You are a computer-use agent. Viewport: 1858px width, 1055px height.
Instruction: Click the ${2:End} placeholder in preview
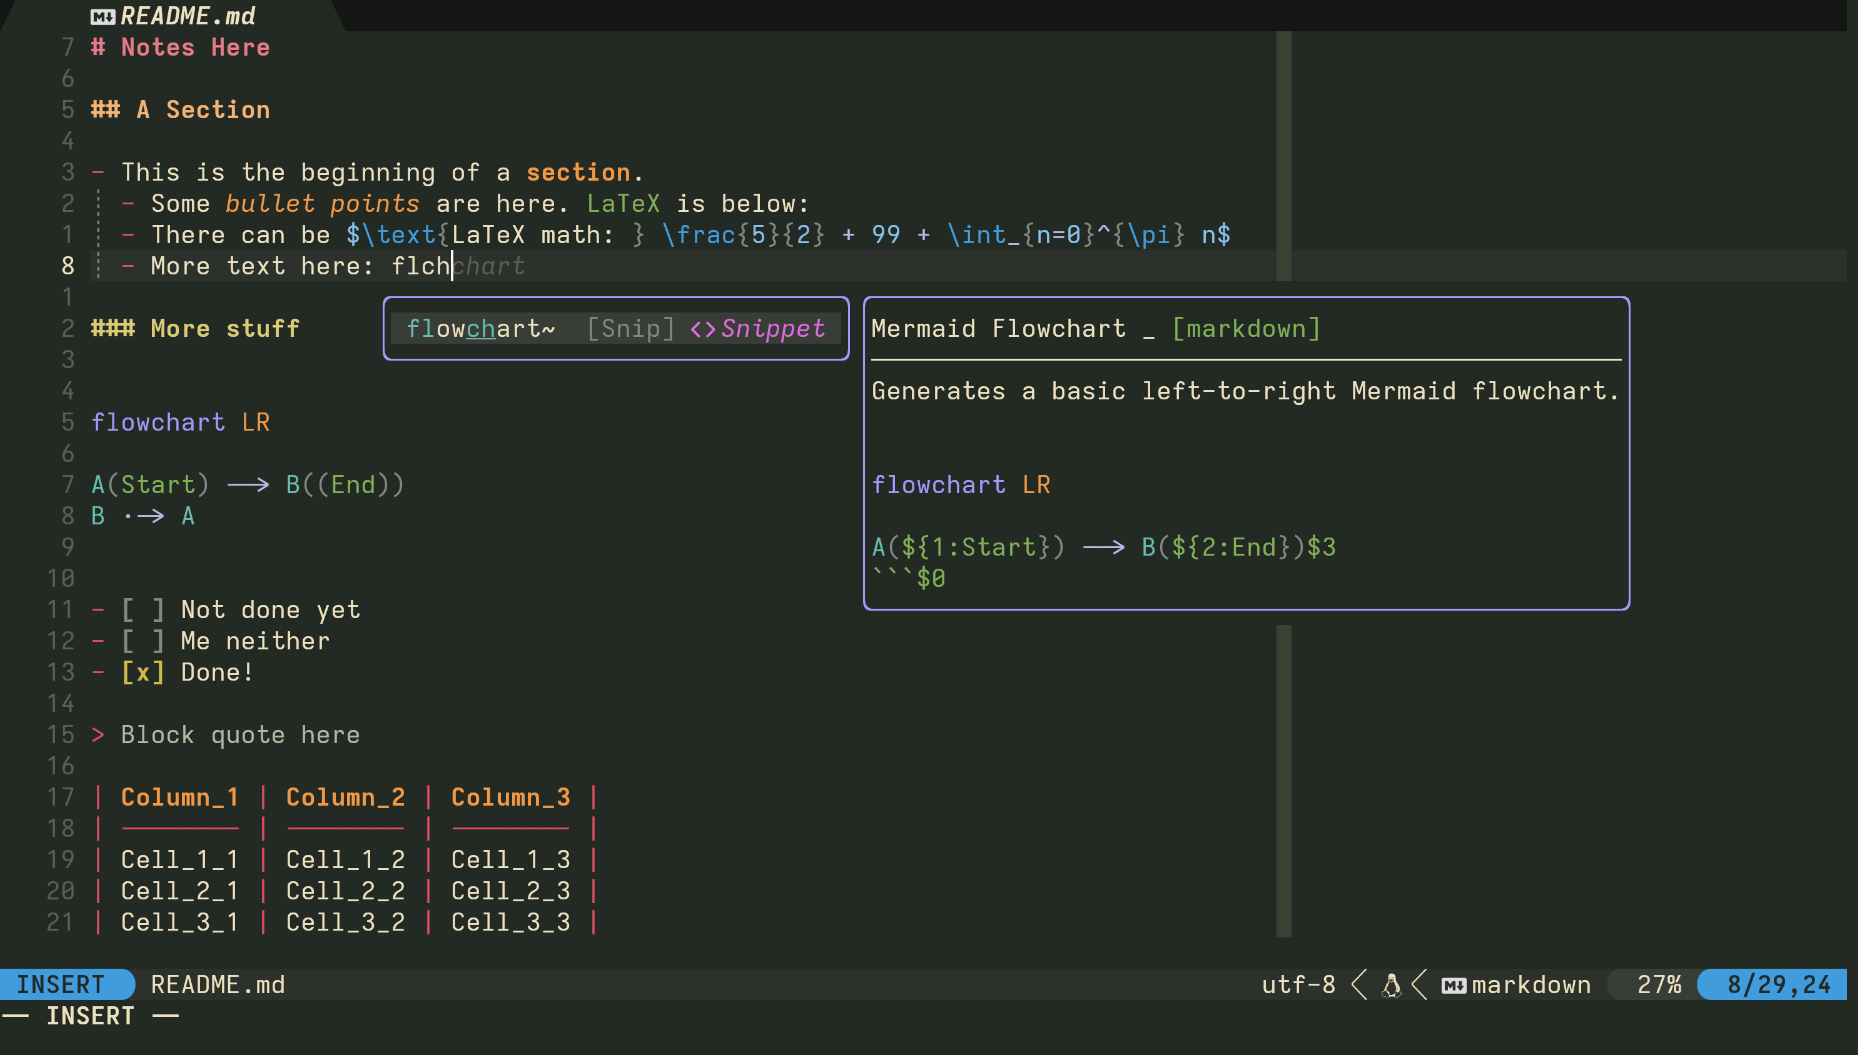click(x=1231, y=548)
